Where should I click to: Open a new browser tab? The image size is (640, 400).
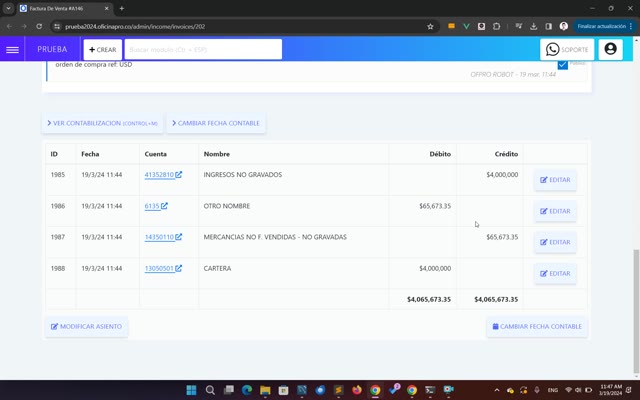pos(122,8)
